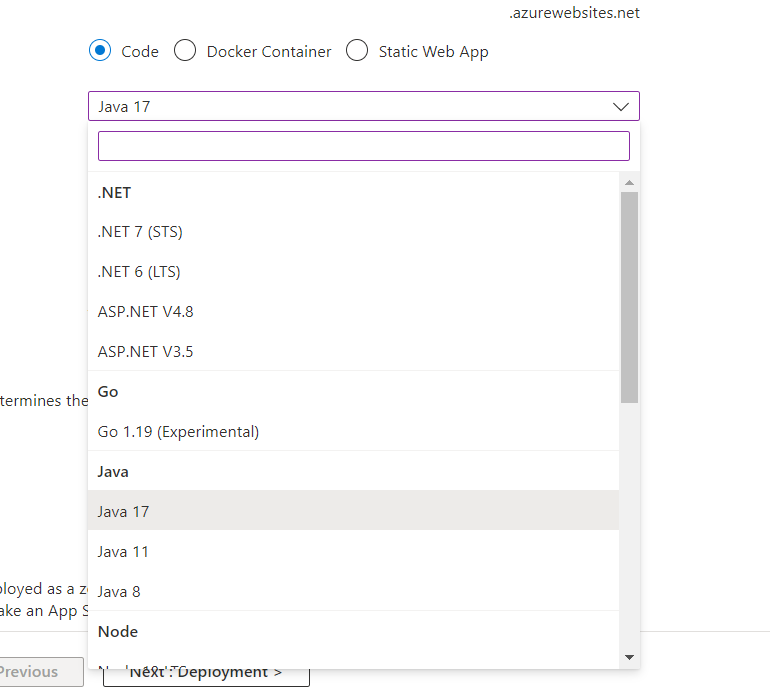The height and width of the screenshot is (695, 770).
Task: Pick ASP.NET V4.8 option
Action: [353, 312]
